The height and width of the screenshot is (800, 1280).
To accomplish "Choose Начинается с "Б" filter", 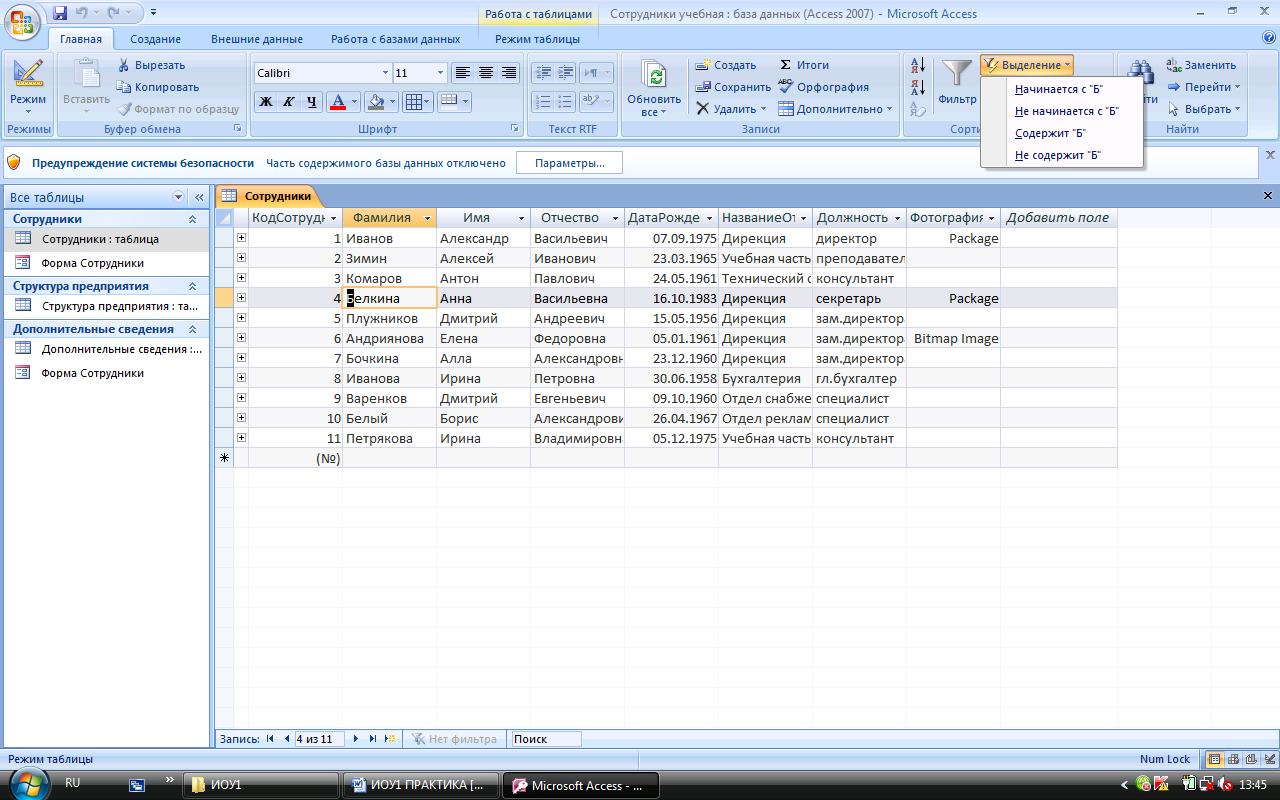I will click(1058, 89).
